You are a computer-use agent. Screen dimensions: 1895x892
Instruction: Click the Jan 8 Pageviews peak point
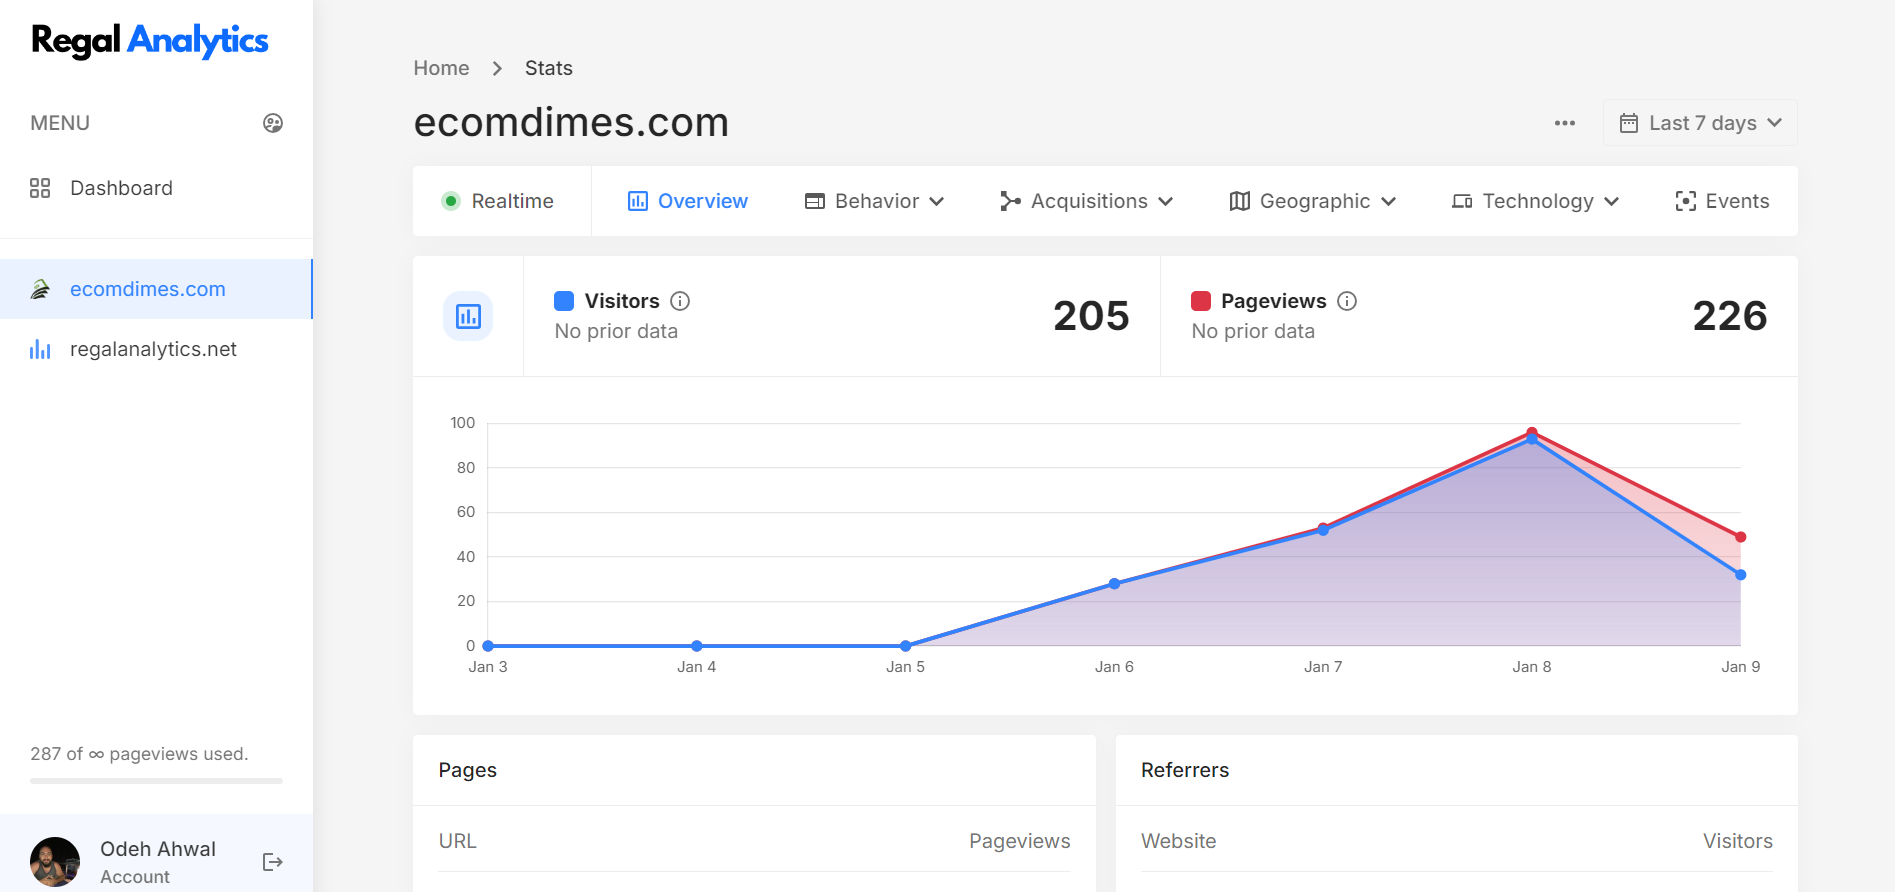point(1532,432)
